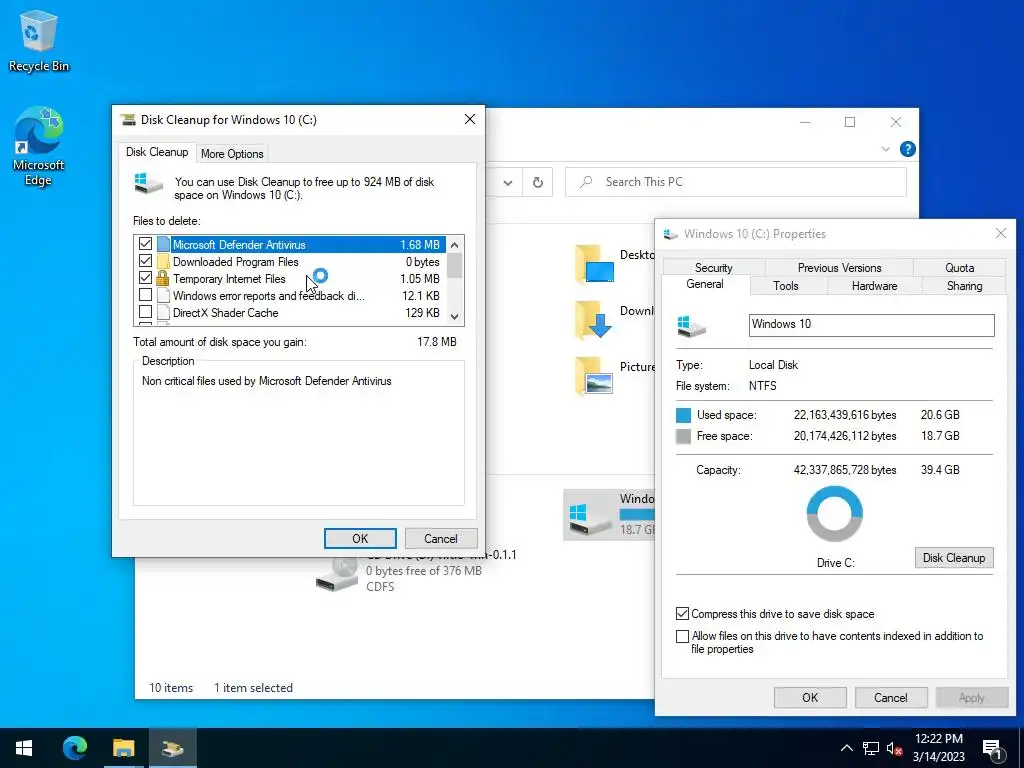Expand the File Explorer ribbon chevron
The image size is (1024, 768).
(885, 149)
